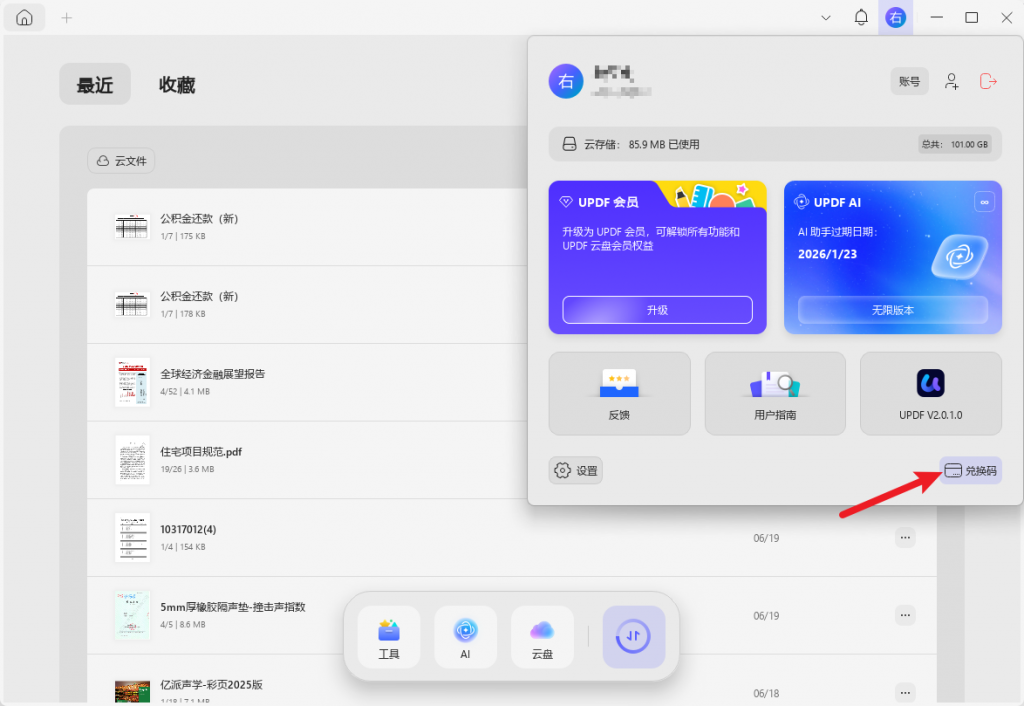1024x706 pixels.
Task: Open 10317012(4) file
Action: [x=512, y=538]
